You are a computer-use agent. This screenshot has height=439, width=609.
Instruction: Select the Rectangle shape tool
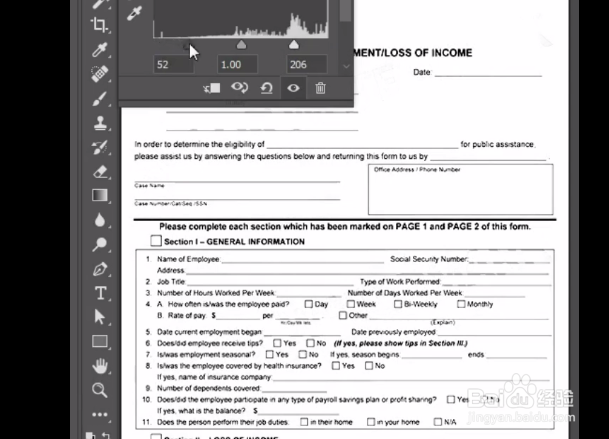pos(100,341)
